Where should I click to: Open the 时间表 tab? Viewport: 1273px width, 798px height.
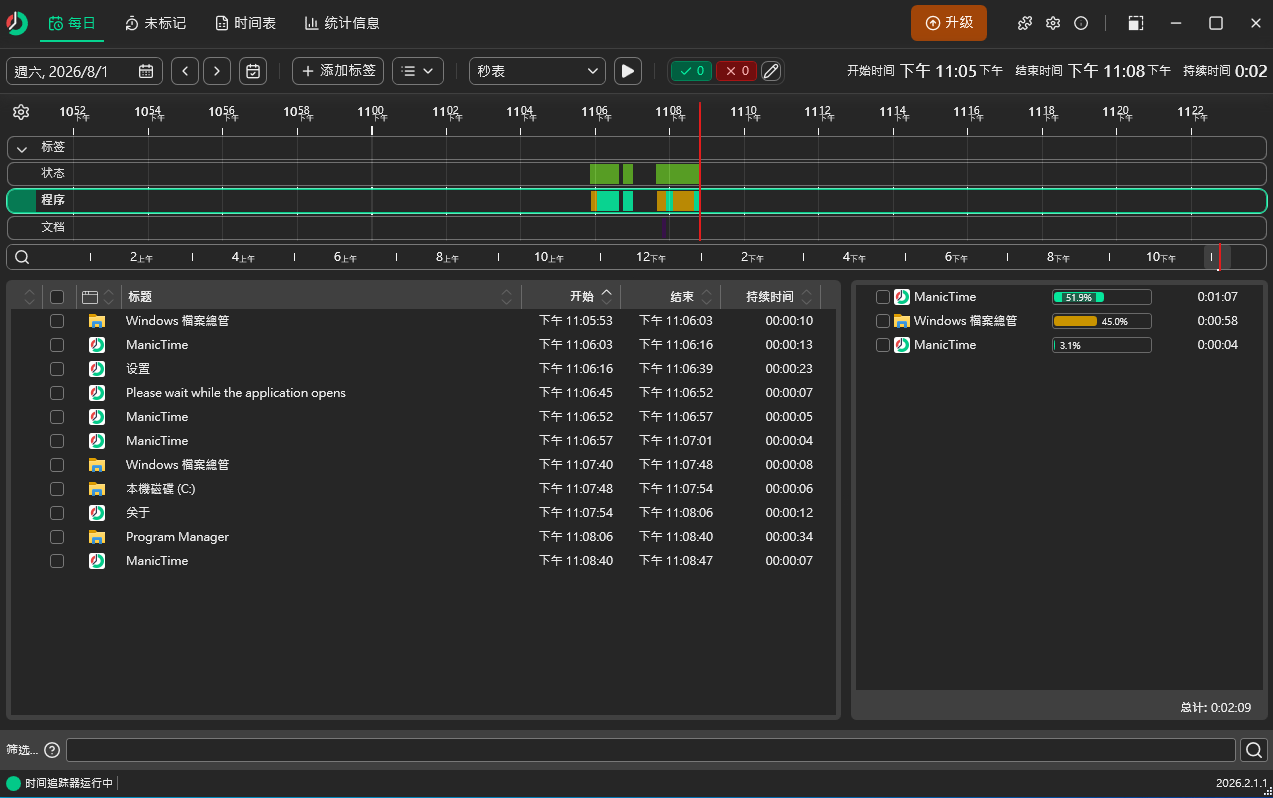point(245,23)
